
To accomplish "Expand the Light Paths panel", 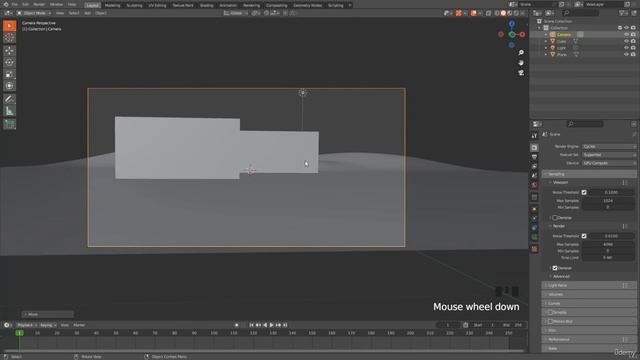I will tap(589, 285).
